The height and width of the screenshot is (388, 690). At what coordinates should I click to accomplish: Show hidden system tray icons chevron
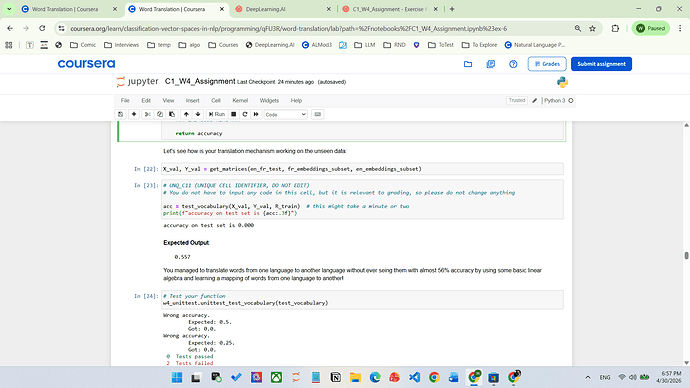(587, 377)
